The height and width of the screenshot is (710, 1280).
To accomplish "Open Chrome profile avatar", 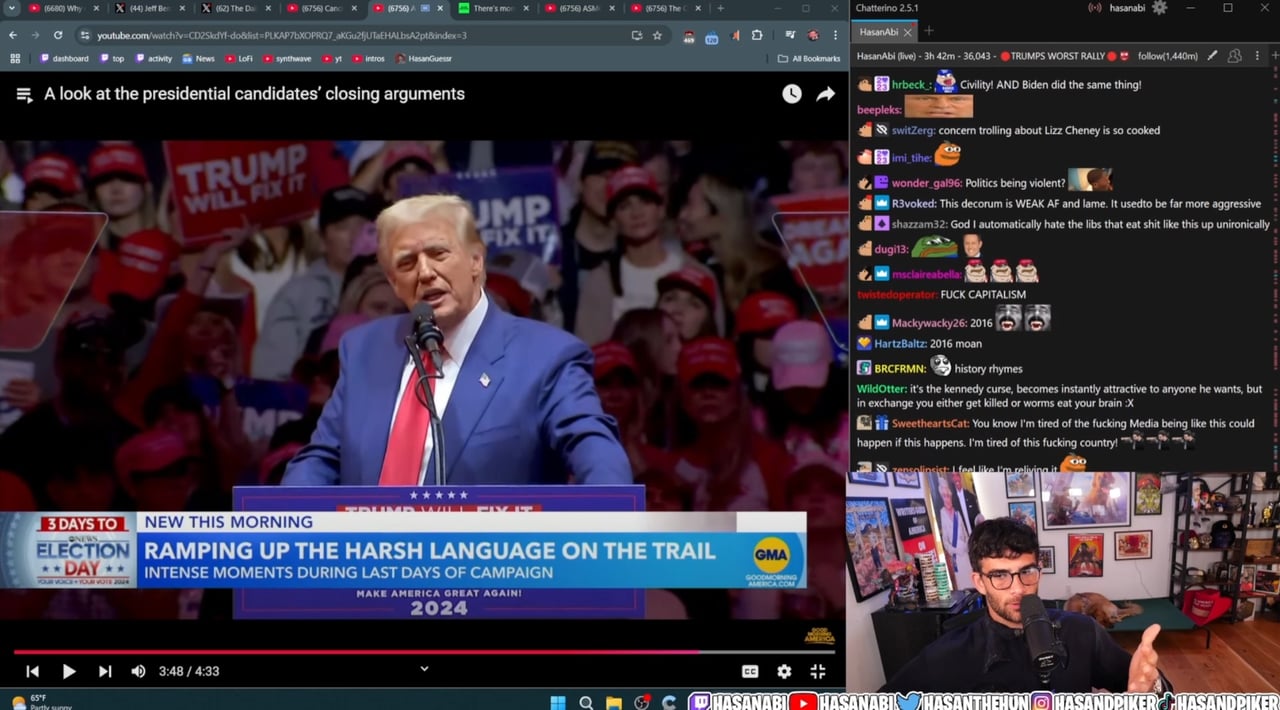I will click(812, 35).
